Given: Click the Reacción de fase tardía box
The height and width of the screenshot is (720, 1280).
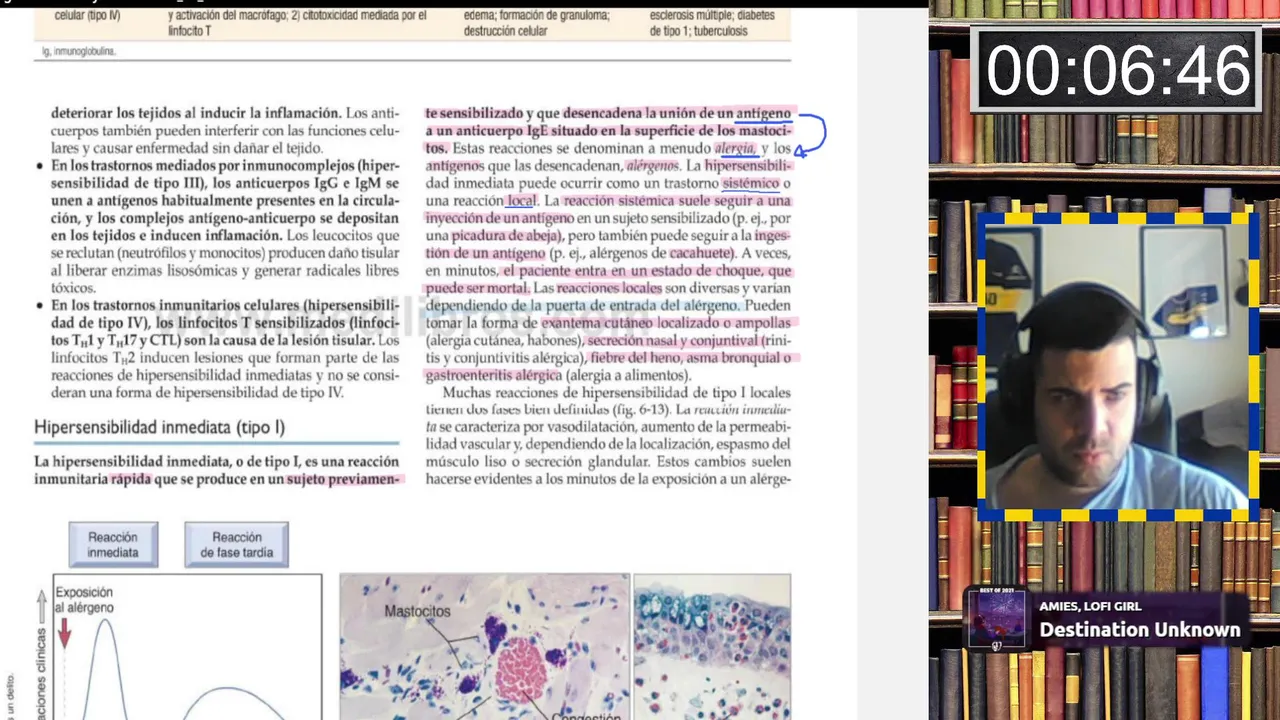Looking at the screenshot, I should [x=236, y=545].
